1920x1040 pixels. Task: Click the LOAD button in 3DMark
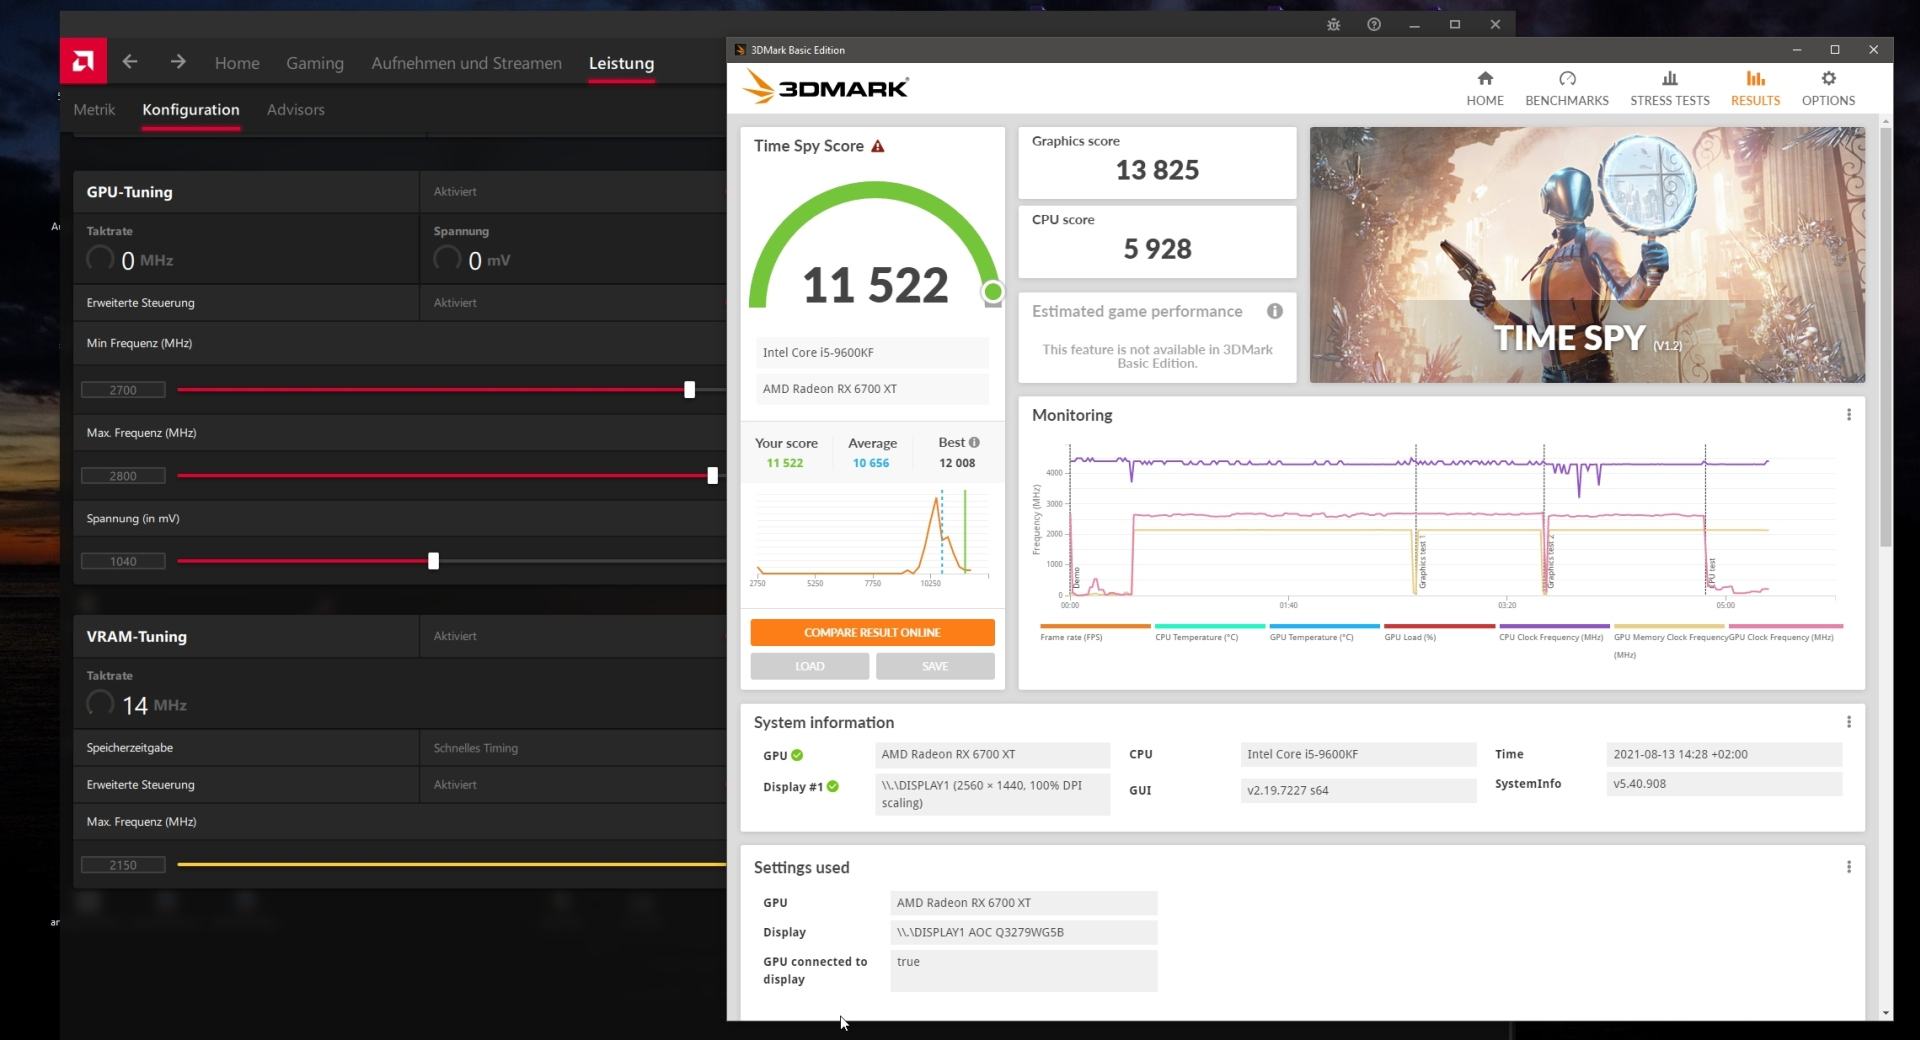point(810,666)
